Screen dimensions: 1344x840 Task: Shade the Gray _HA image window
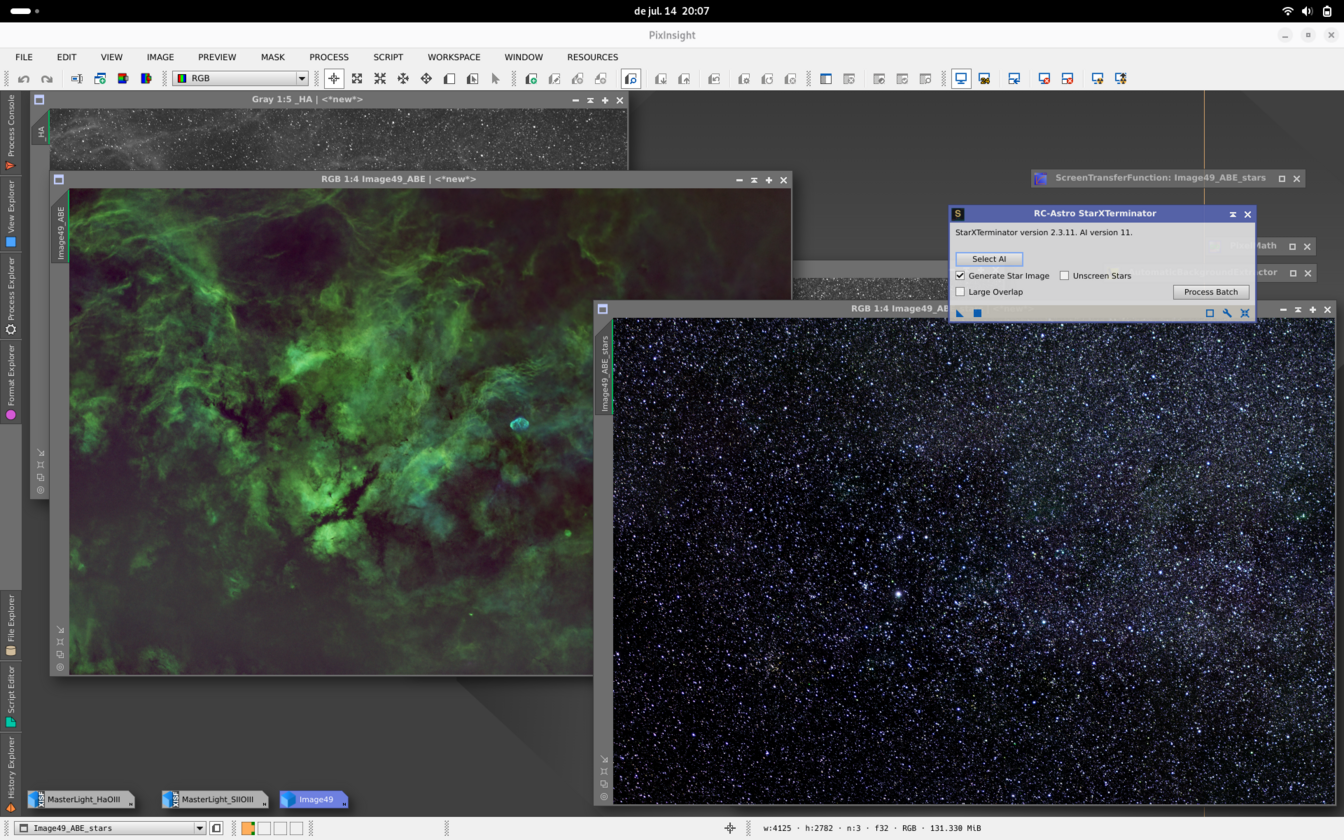pos(590,100)
